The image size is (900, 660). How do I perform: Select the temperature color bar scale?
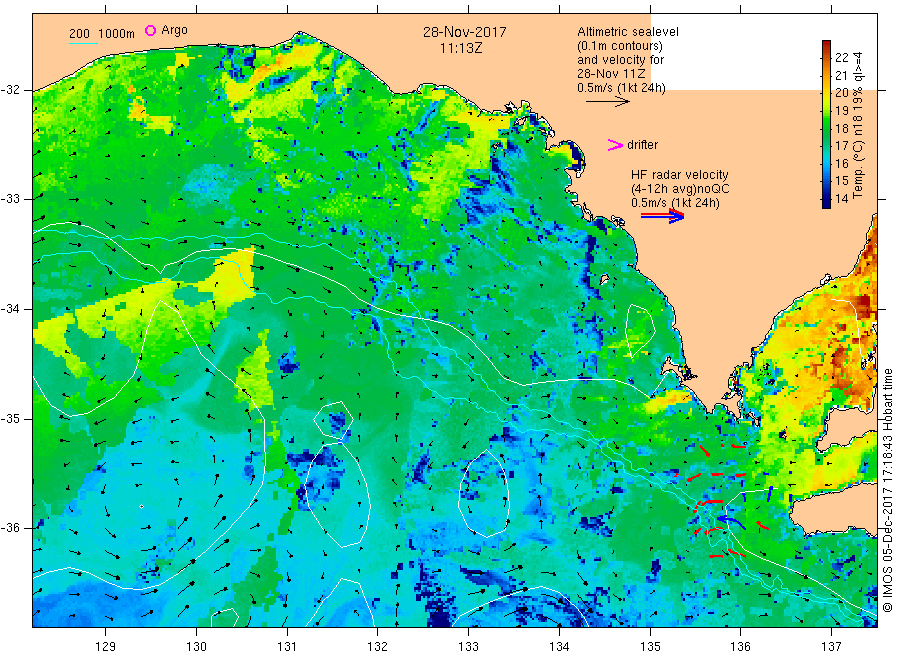click(826, 124)
